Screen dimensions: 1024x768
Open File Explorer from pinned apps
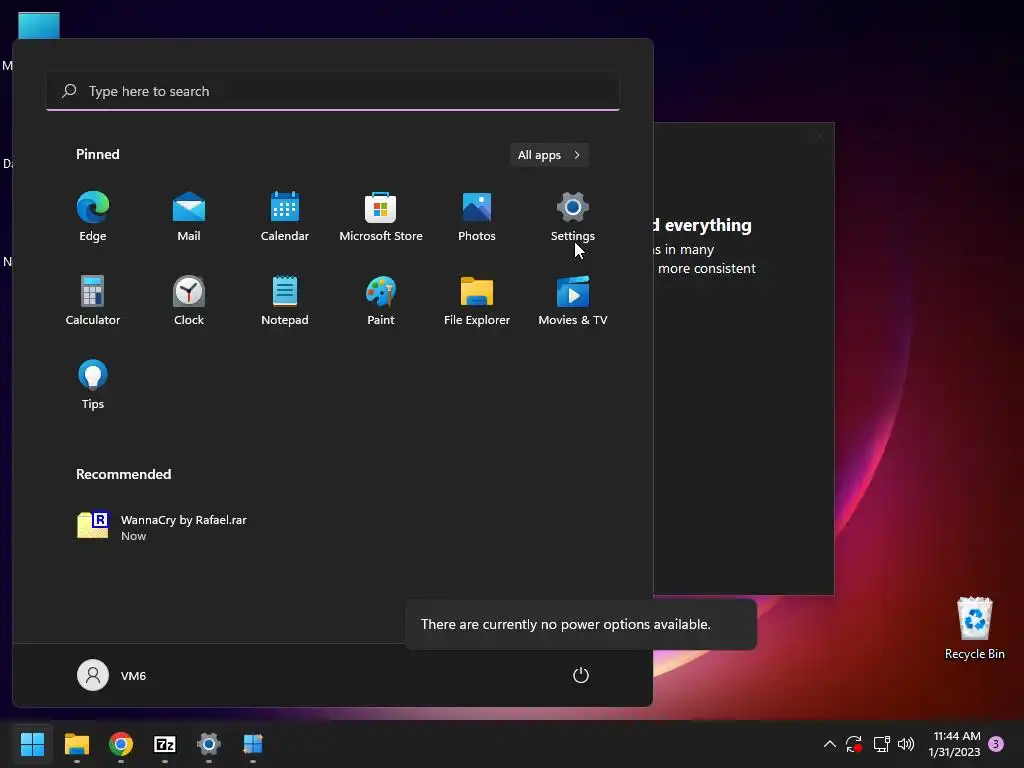(477, 300)
